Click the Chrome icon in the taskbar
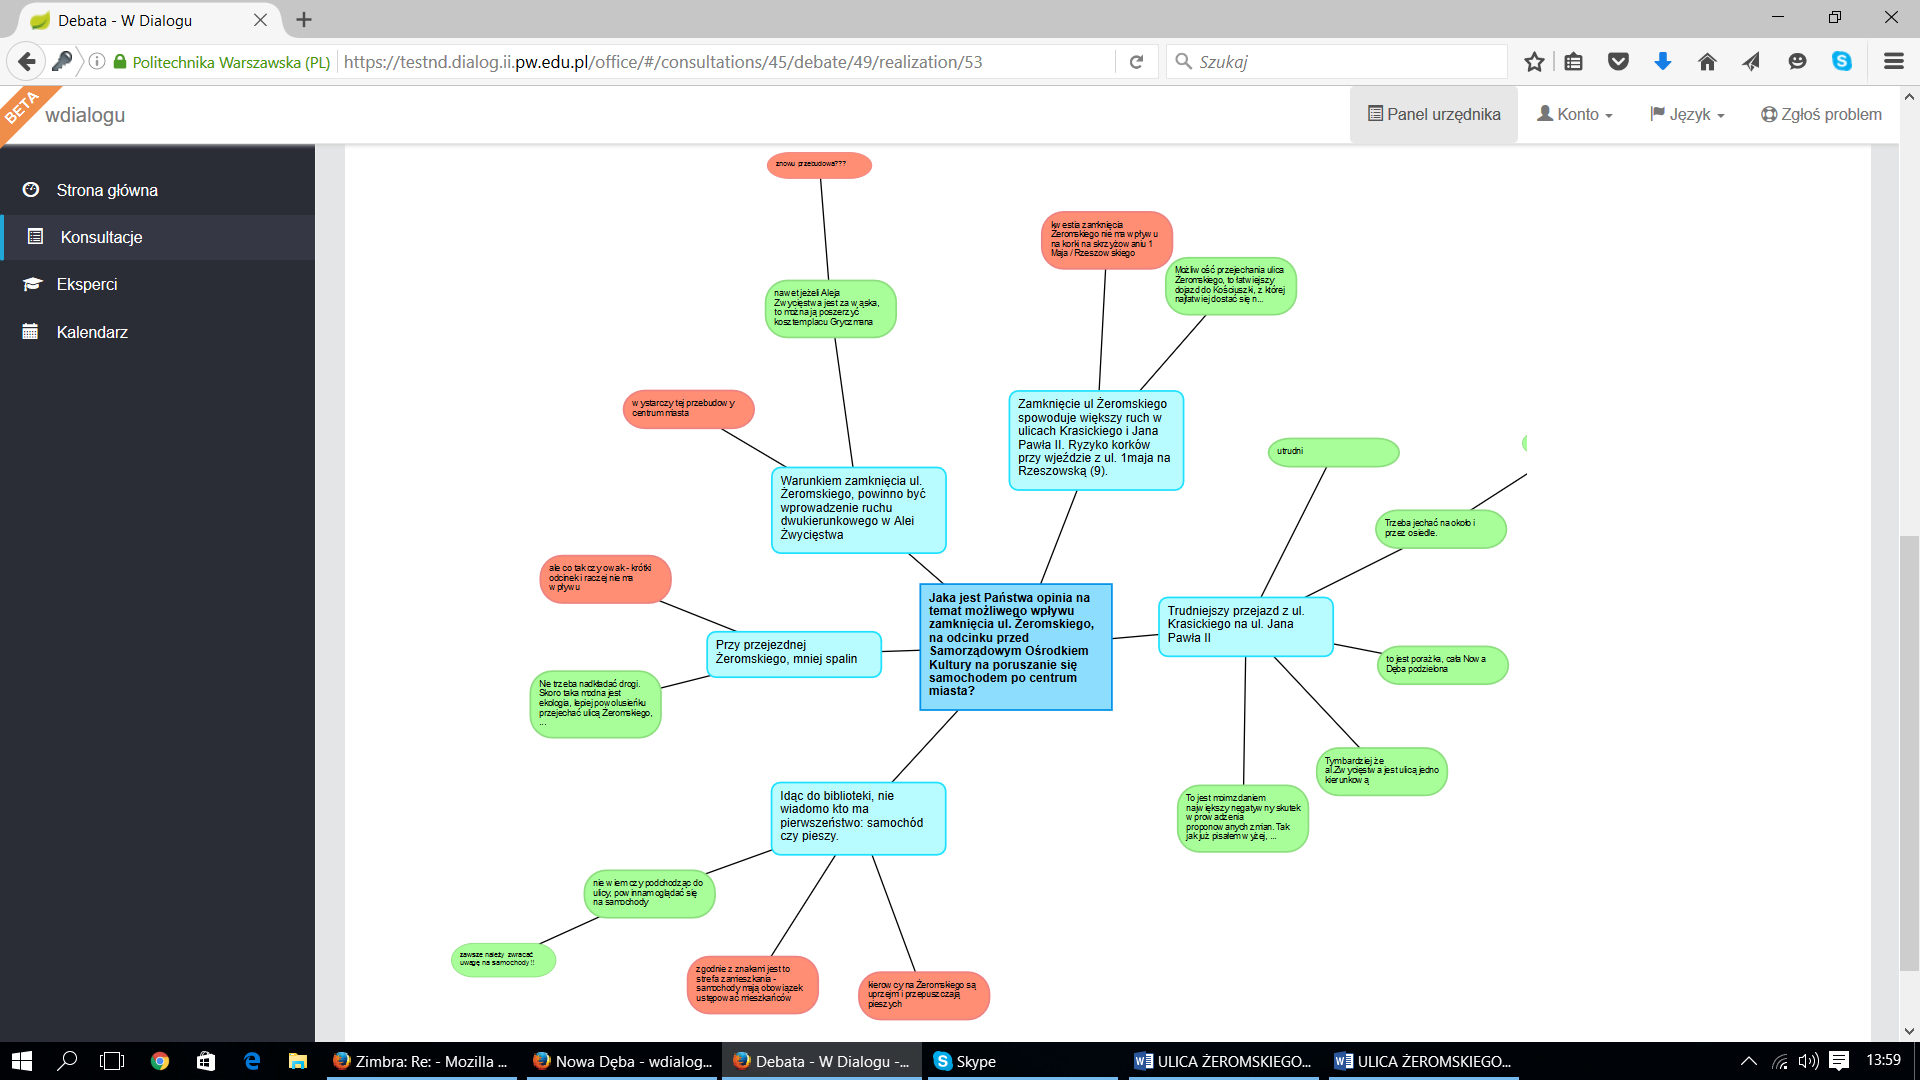 (160, 1061)
